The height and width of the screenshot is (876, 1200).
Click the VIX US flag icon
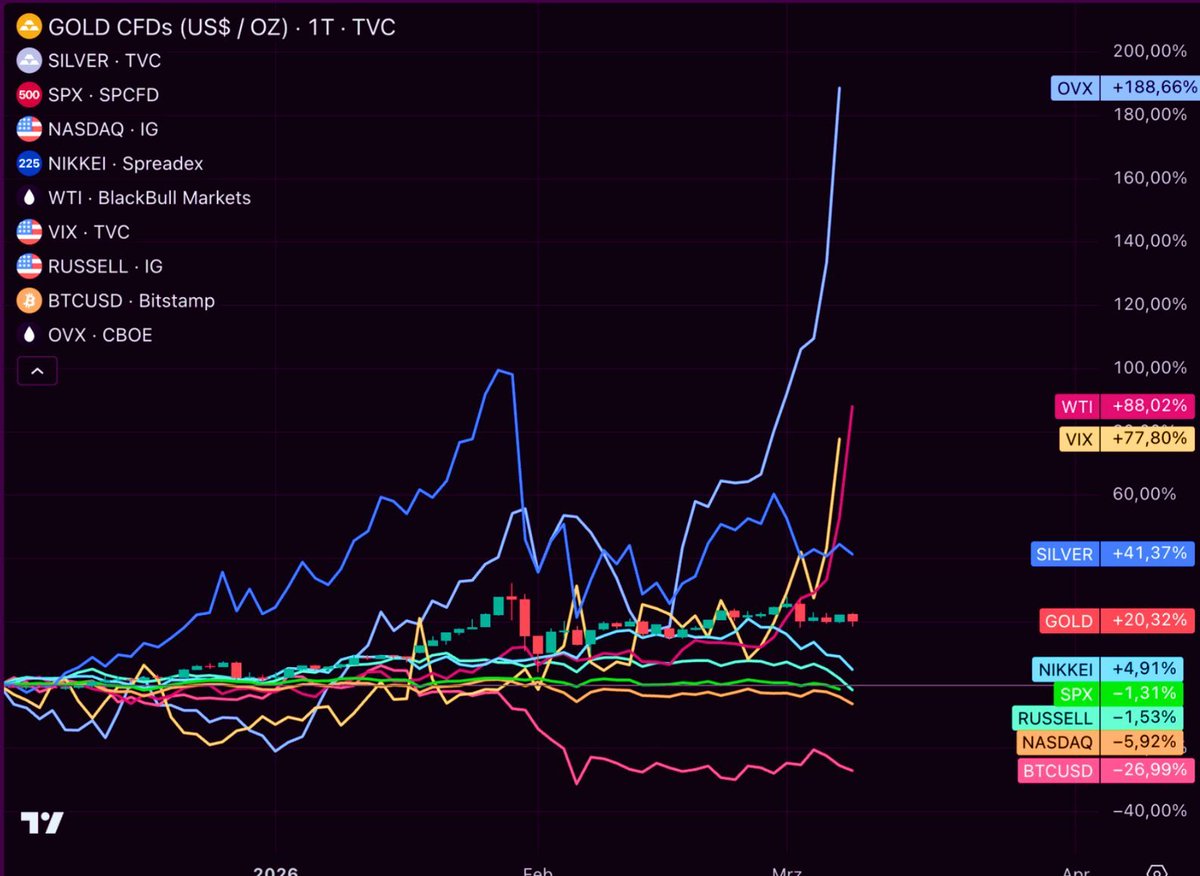click(30, 232)
